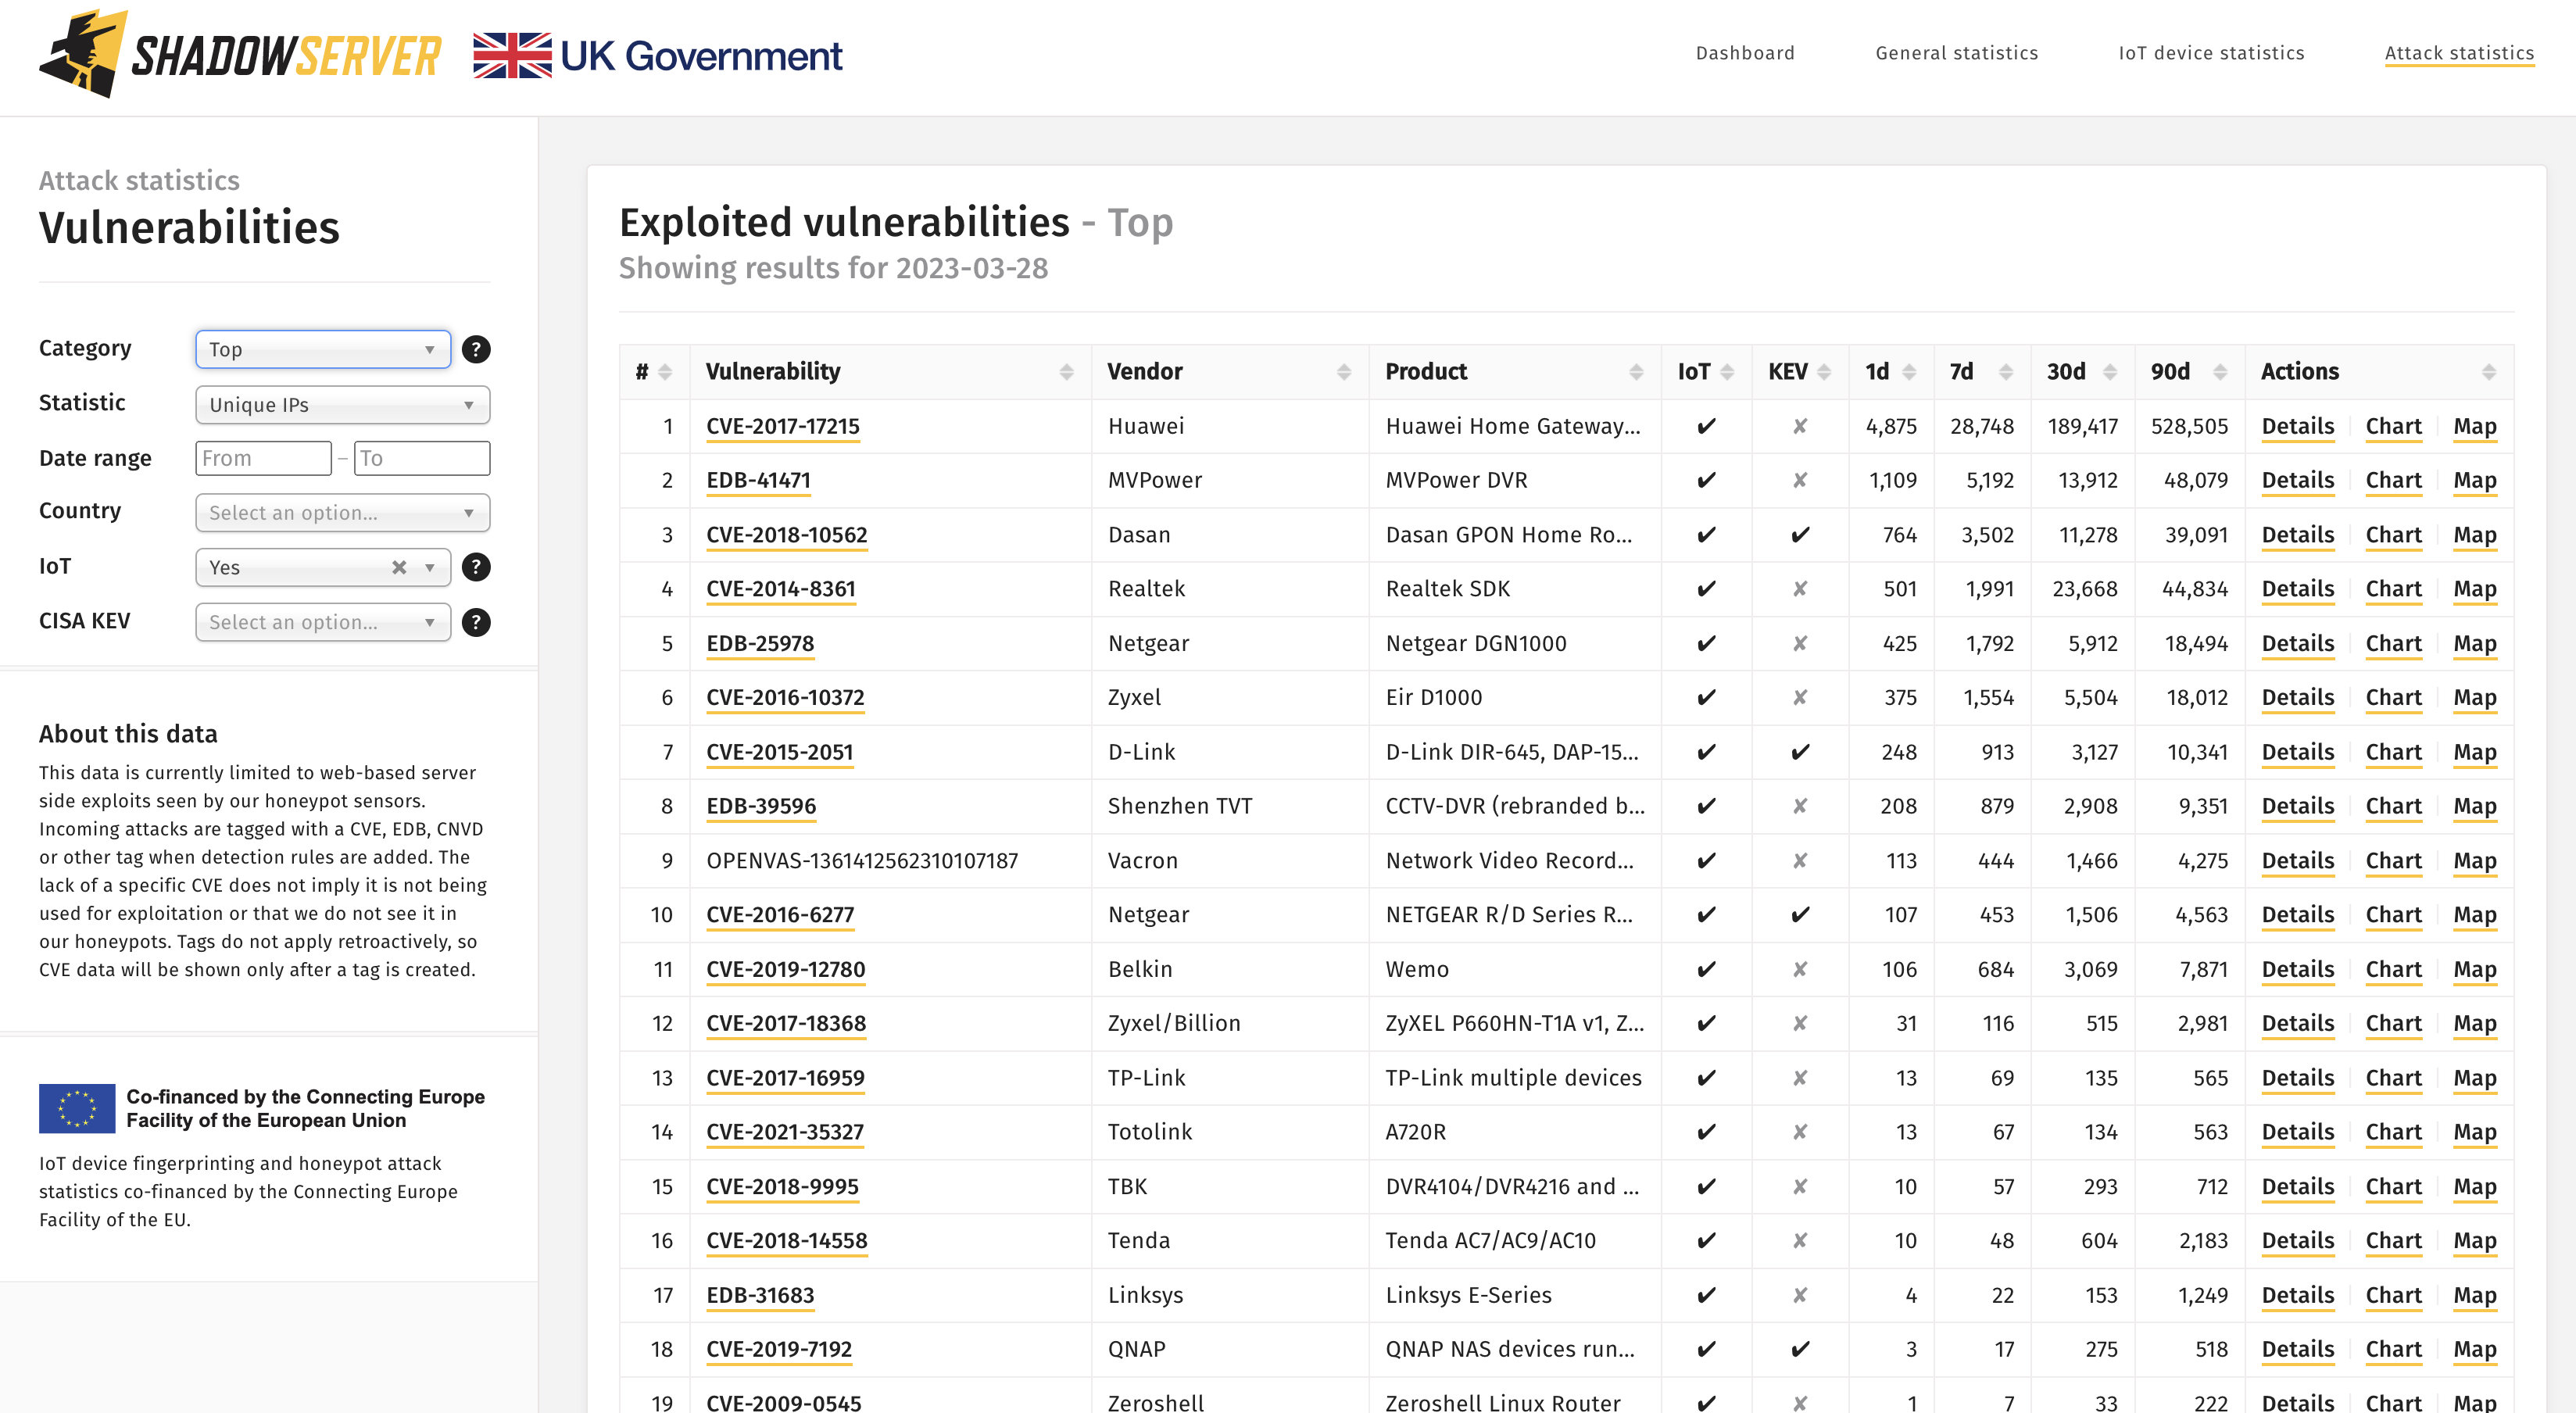This screenshot has height=1413, width=2576.
Task: Open CVE-2016-10372 vulnerability link
Action: [785, 697]
